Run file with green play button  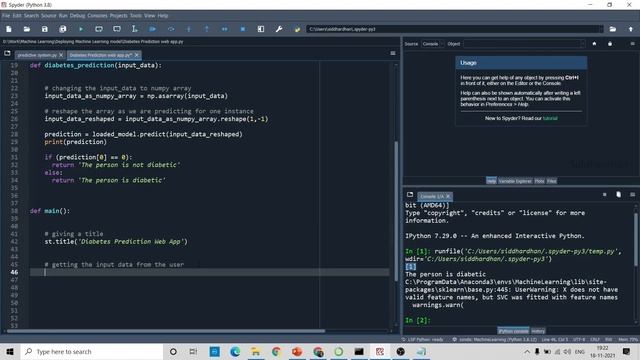[x=81, y=29]
